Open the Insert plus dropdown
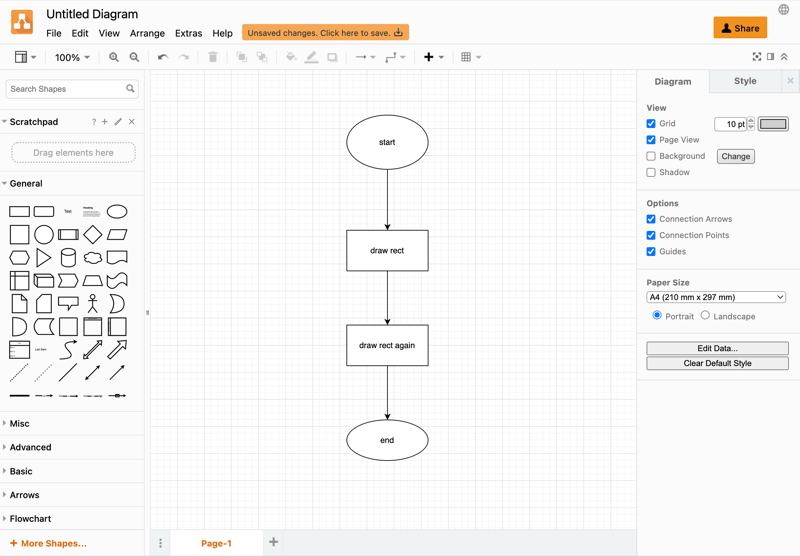Viewport: 800px width, 556px height. [434, 57]
